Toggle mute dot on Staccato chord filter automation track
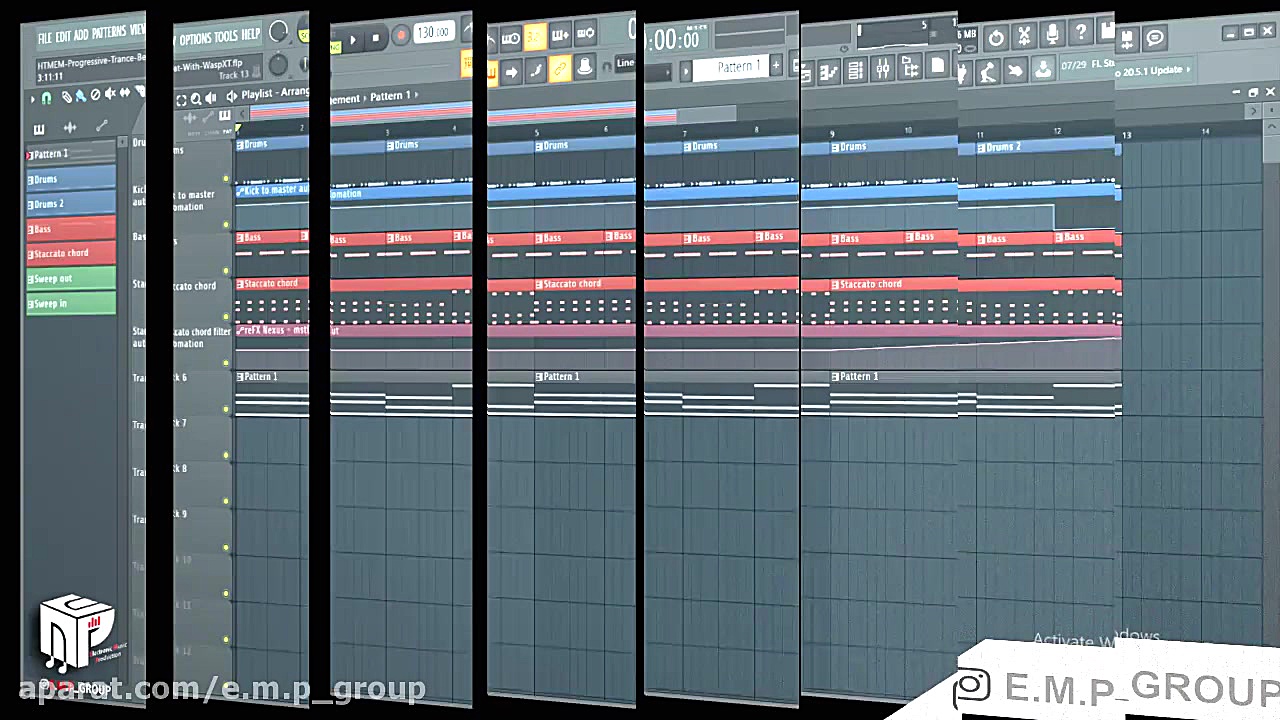 click(x=225, y=363)
